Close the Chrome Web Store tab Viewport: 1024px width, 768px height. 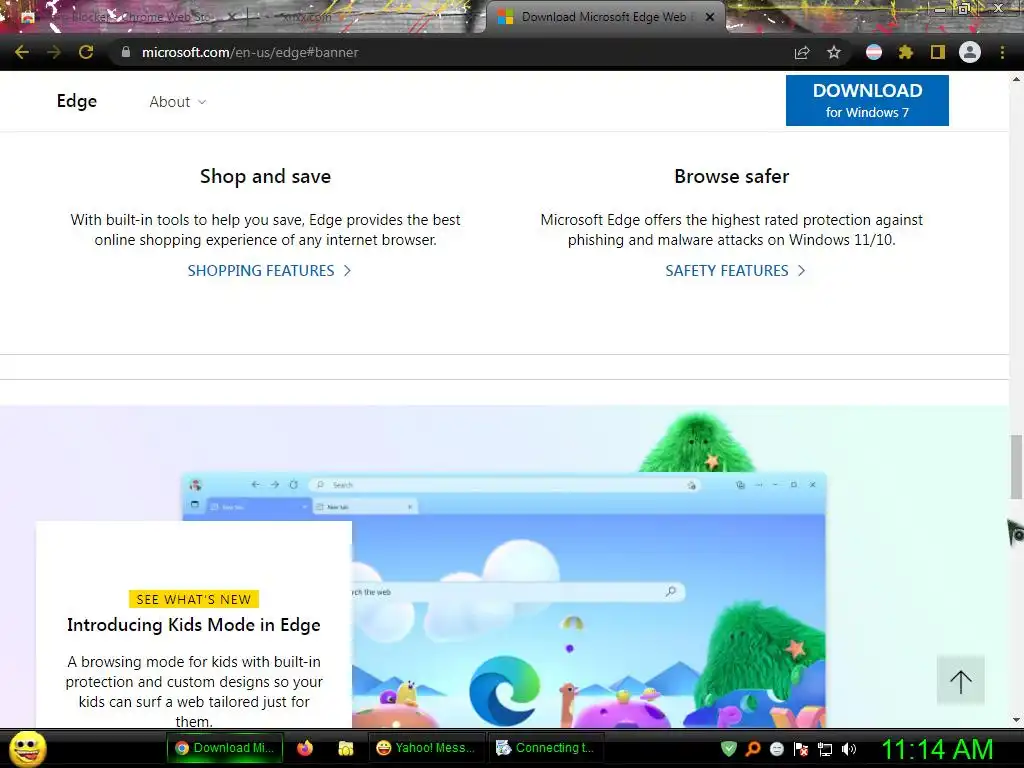click(231, 17)
